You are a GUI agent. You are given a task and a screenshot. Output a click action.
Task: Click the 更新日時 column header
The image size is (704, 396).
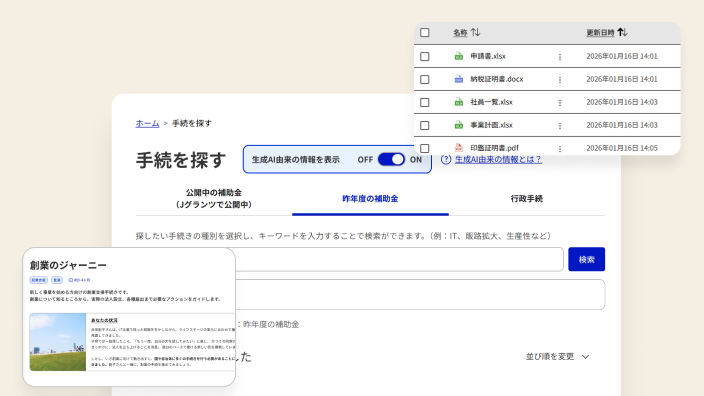click(x=600, y=32)
